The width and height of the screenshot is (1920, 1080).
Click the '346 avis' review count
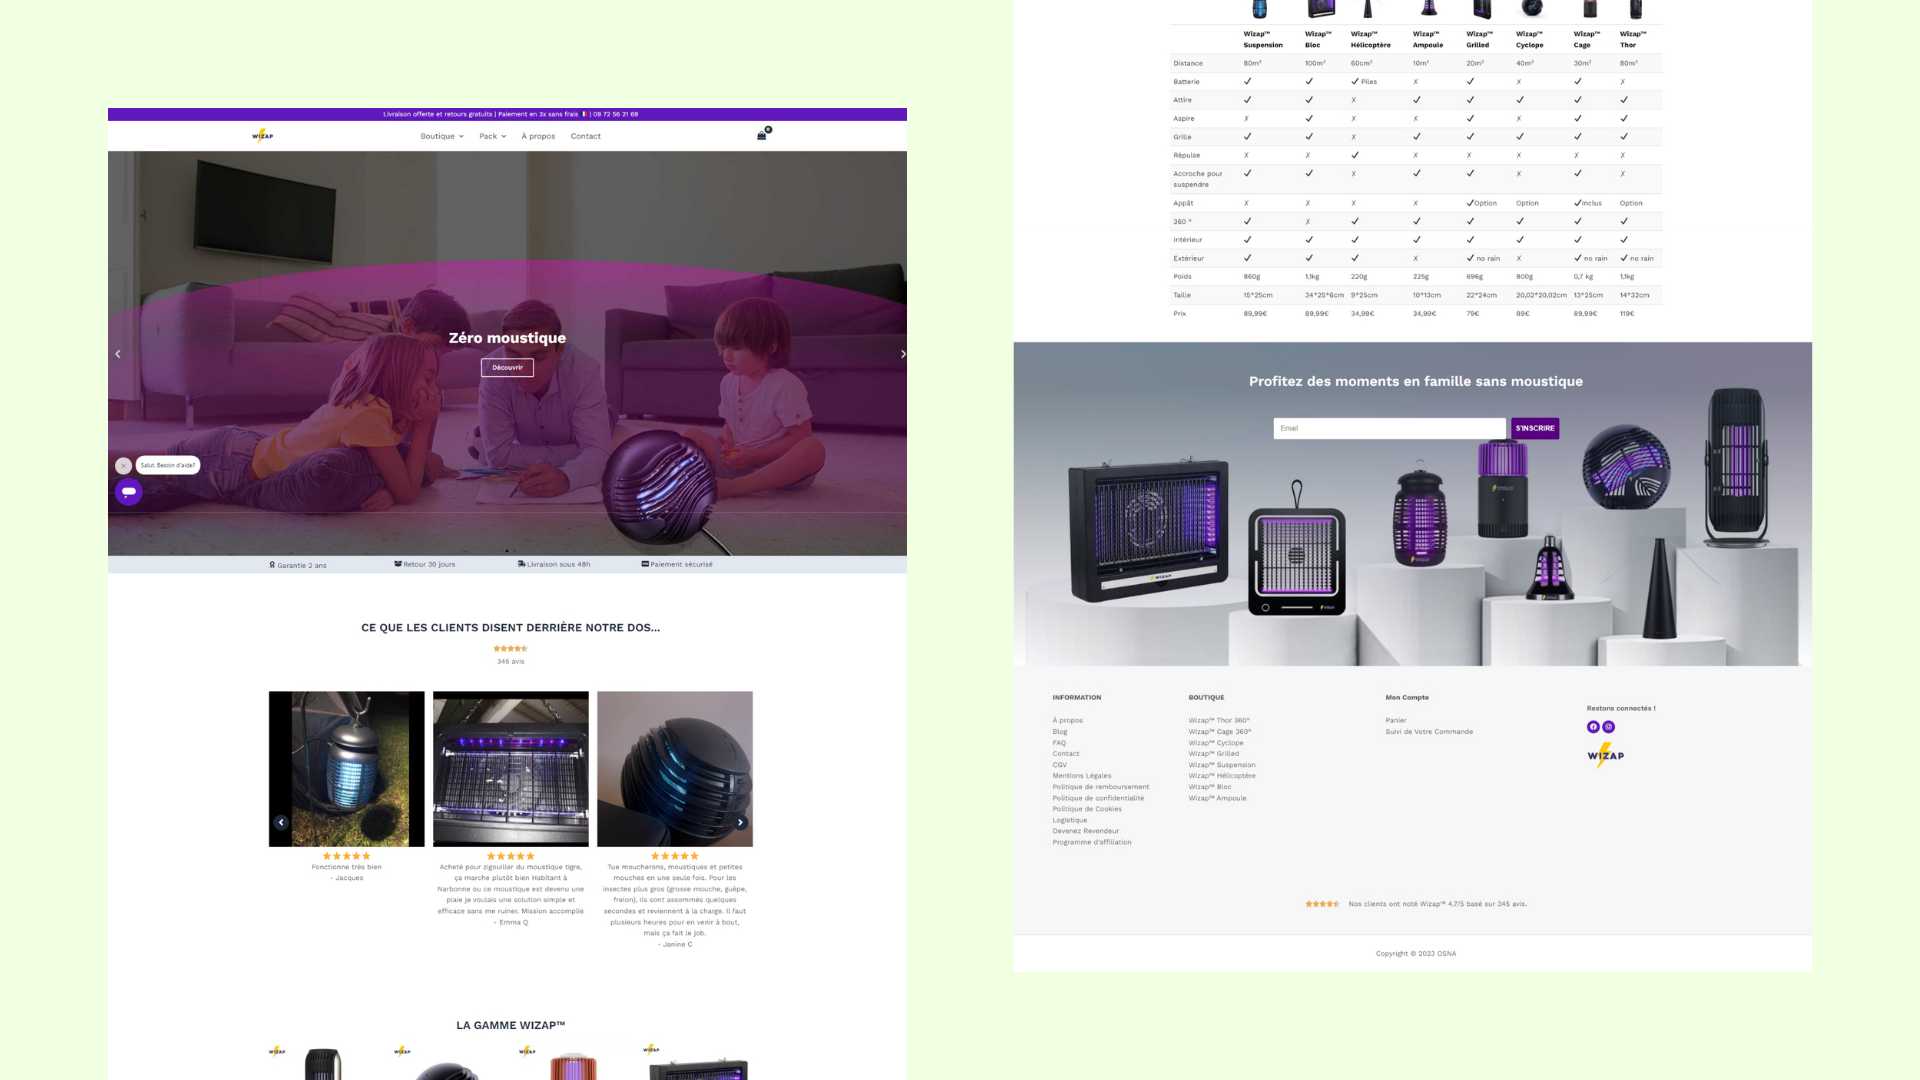tap(510, 661)
